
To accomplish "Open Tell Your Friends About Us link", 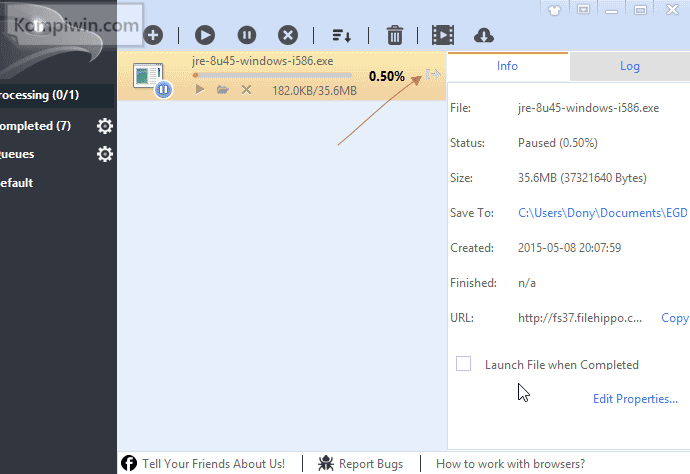I will point(213,464).
